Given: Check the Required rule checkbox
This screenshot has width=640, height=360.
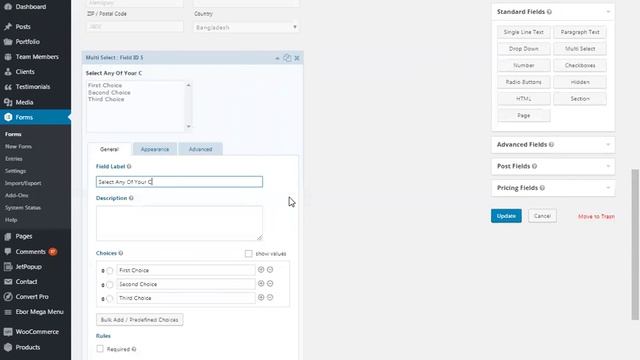Looking at the screenshot, I should coord(100,349).
